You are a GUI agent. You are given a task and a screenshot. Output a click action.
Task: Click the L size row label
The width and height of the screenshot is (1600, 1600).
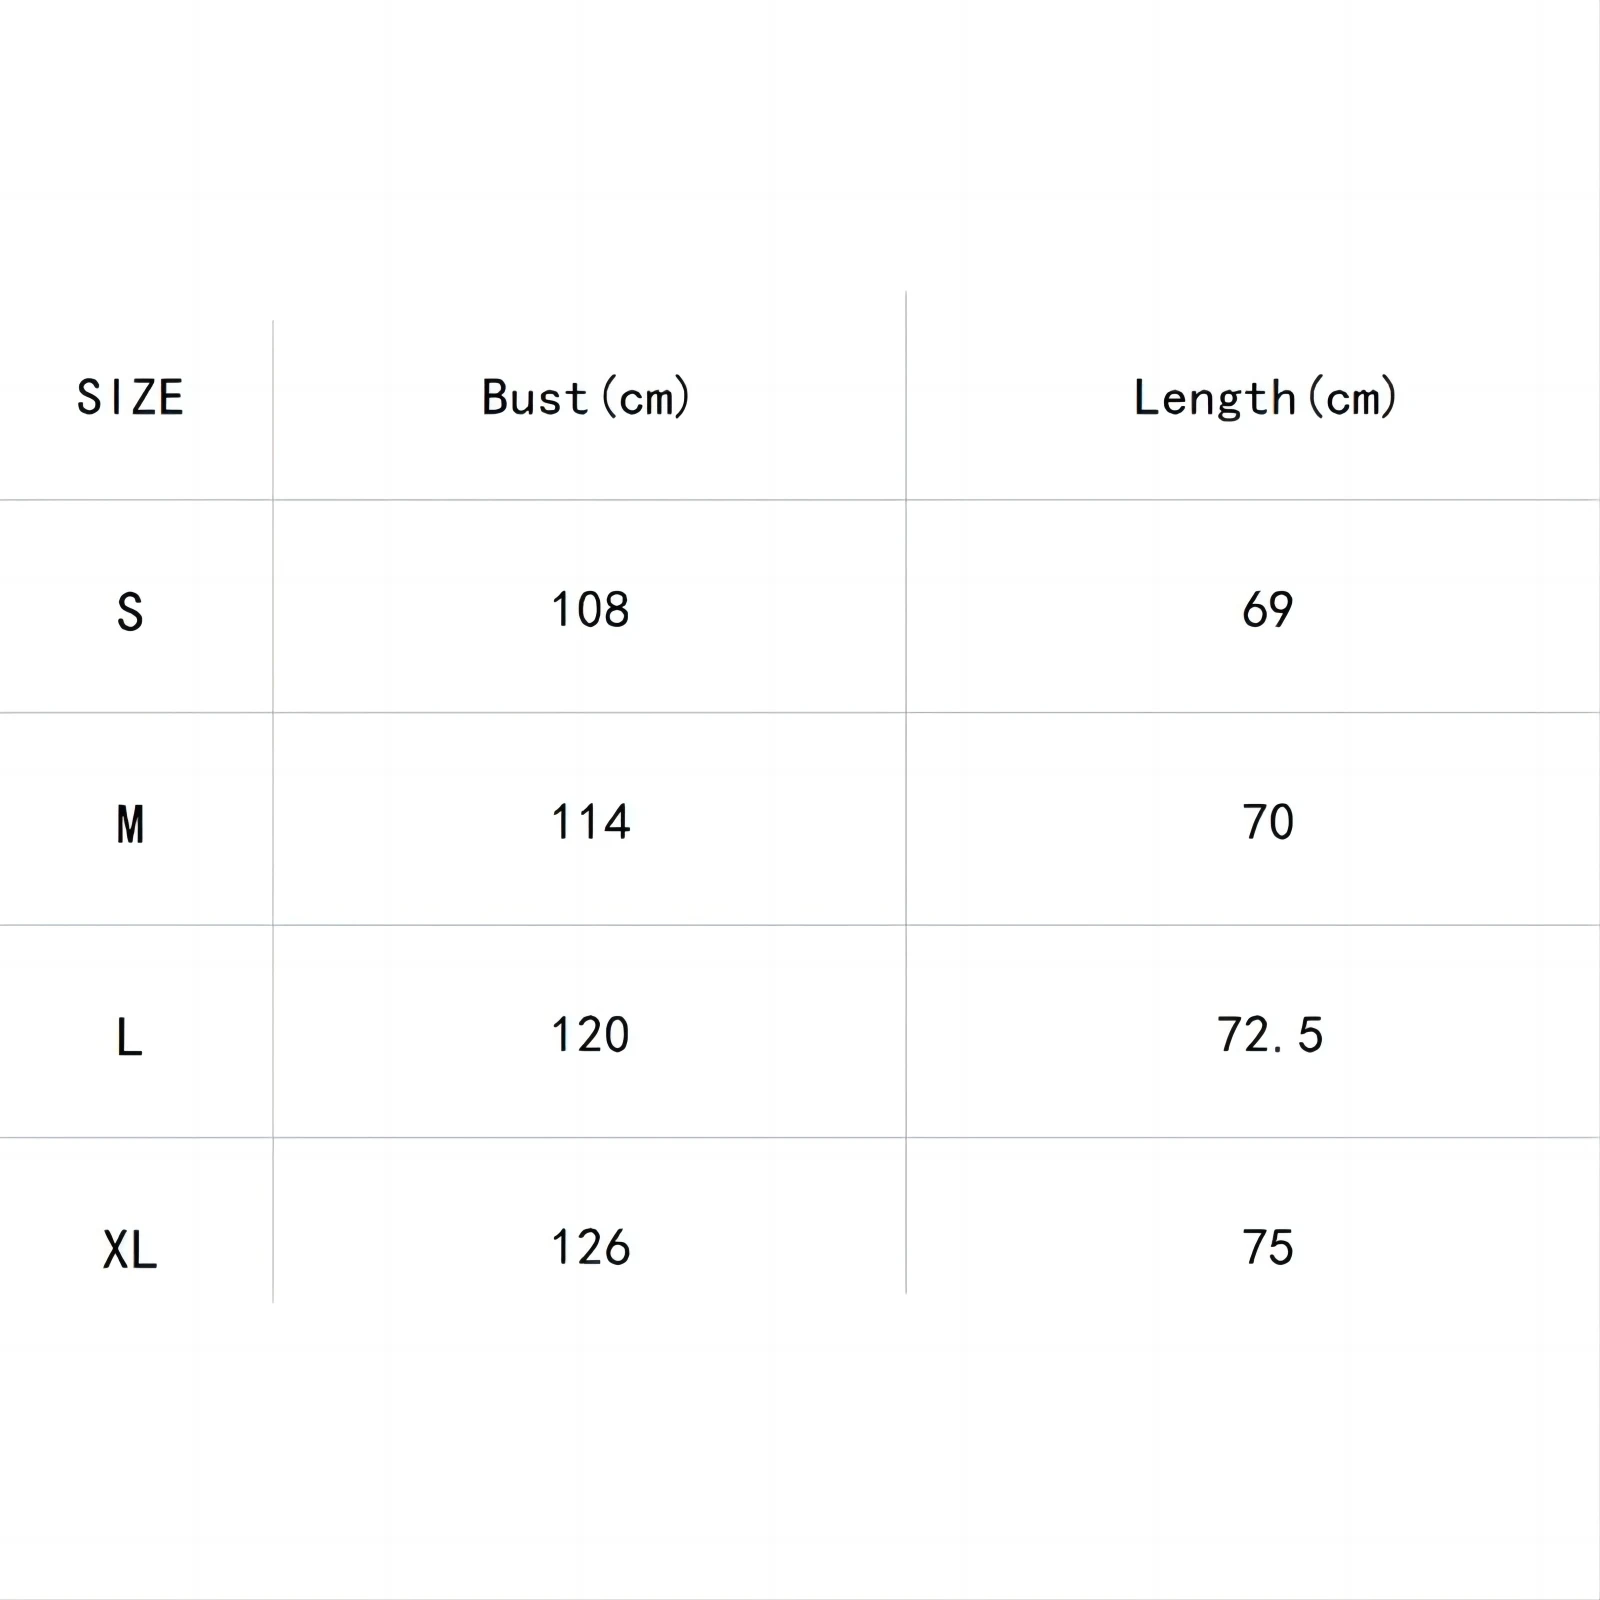pyautogui.click(x=130, y=1037)
